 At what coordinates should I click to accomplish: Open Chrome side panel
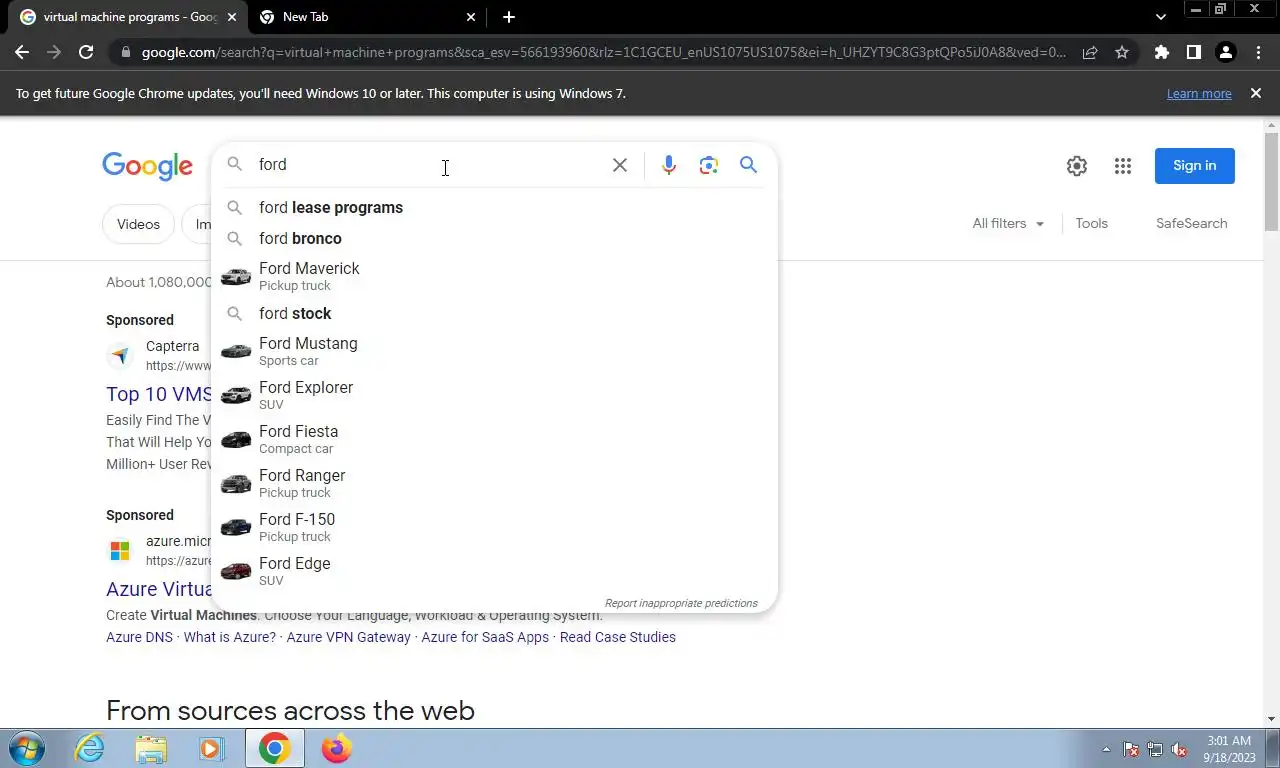[1193, 52]
